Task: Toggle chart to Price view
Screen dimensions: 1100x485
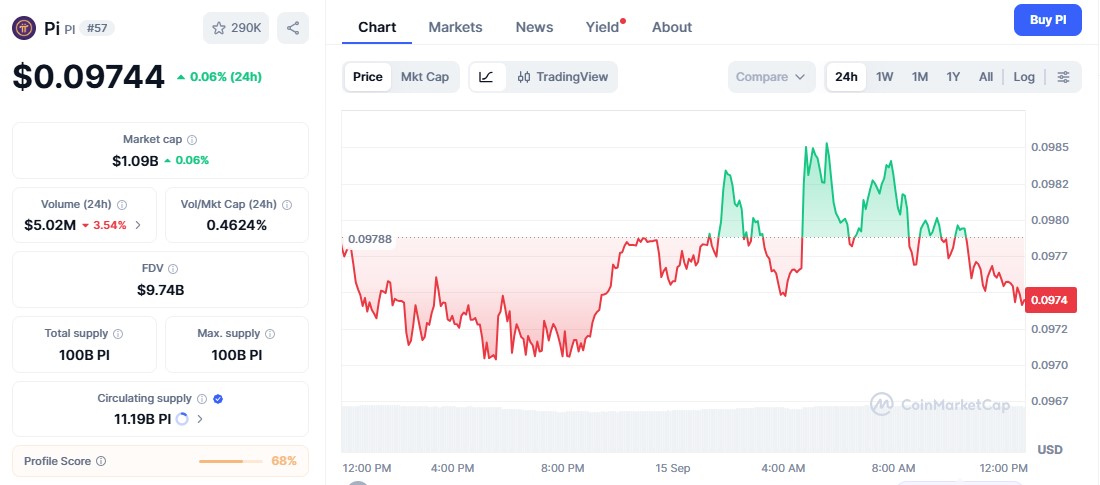Action: tap(368, 77)
